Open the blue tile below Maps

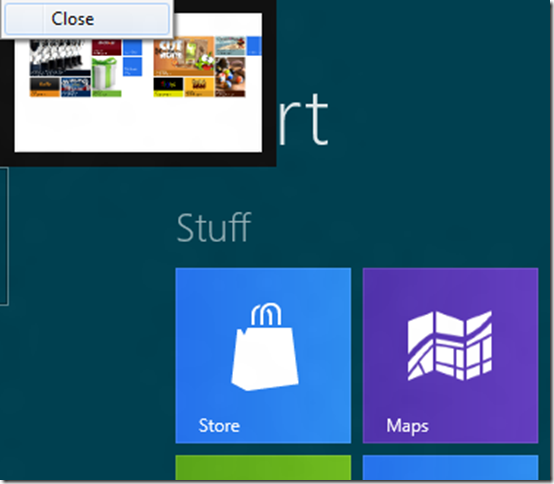[450, 467]
